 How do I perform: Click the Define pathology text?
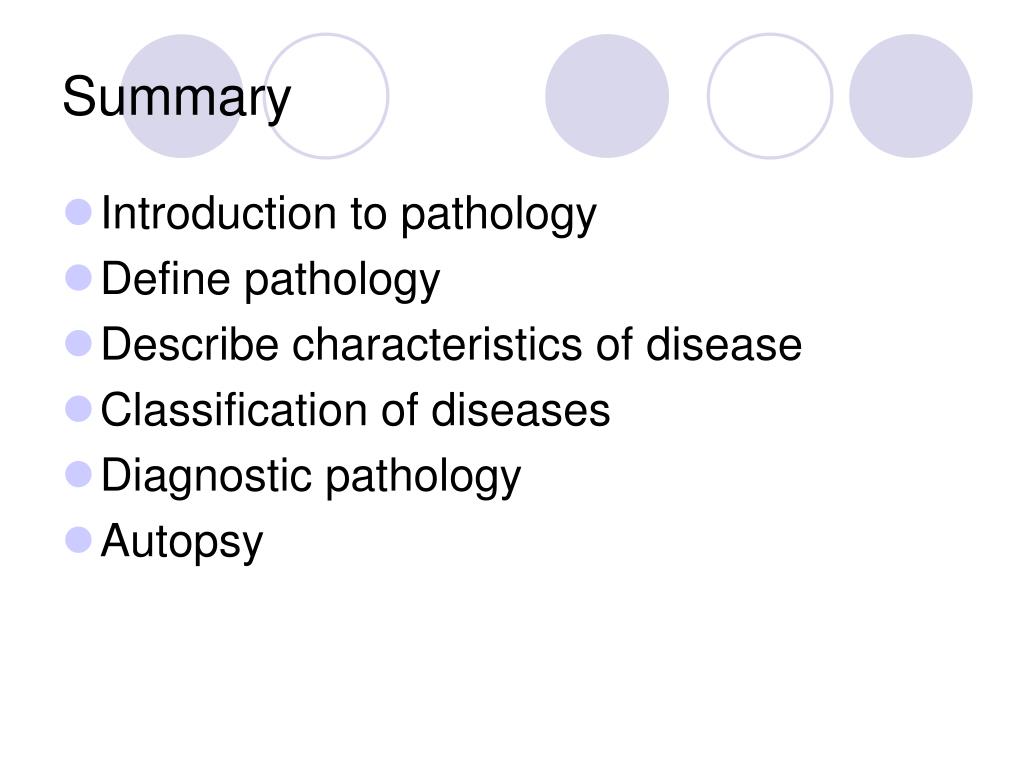pos(270,280)
